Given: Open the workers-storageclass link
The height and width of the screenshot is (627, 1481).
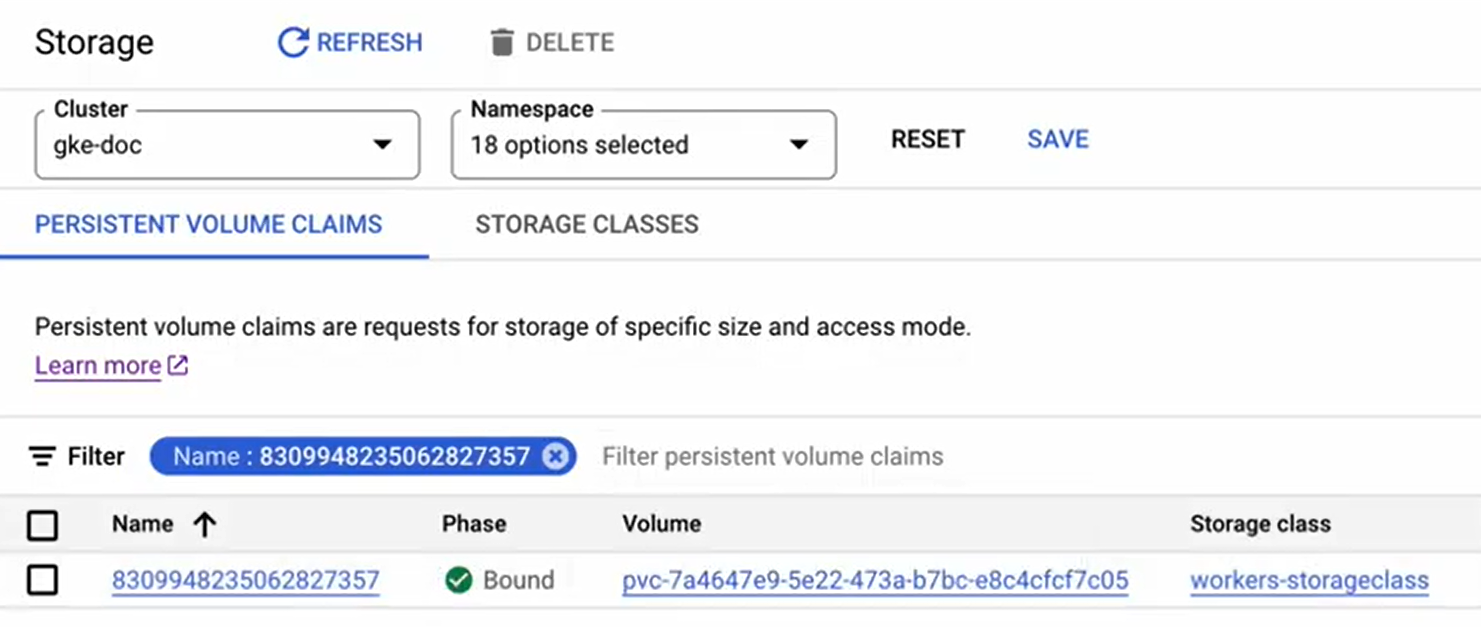Looking at the screenshot, I should pyautogui.click(x=1309, y=580).
